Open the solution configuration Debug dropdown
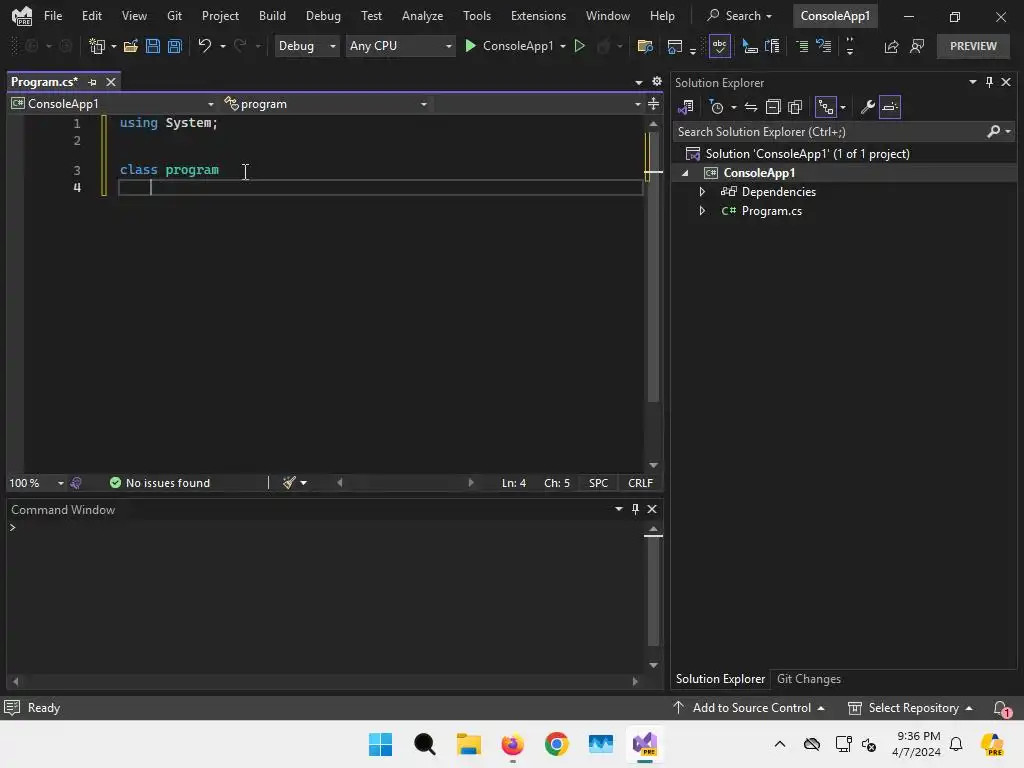Screen dimensions: 1024x768 (x=306, y=46)
